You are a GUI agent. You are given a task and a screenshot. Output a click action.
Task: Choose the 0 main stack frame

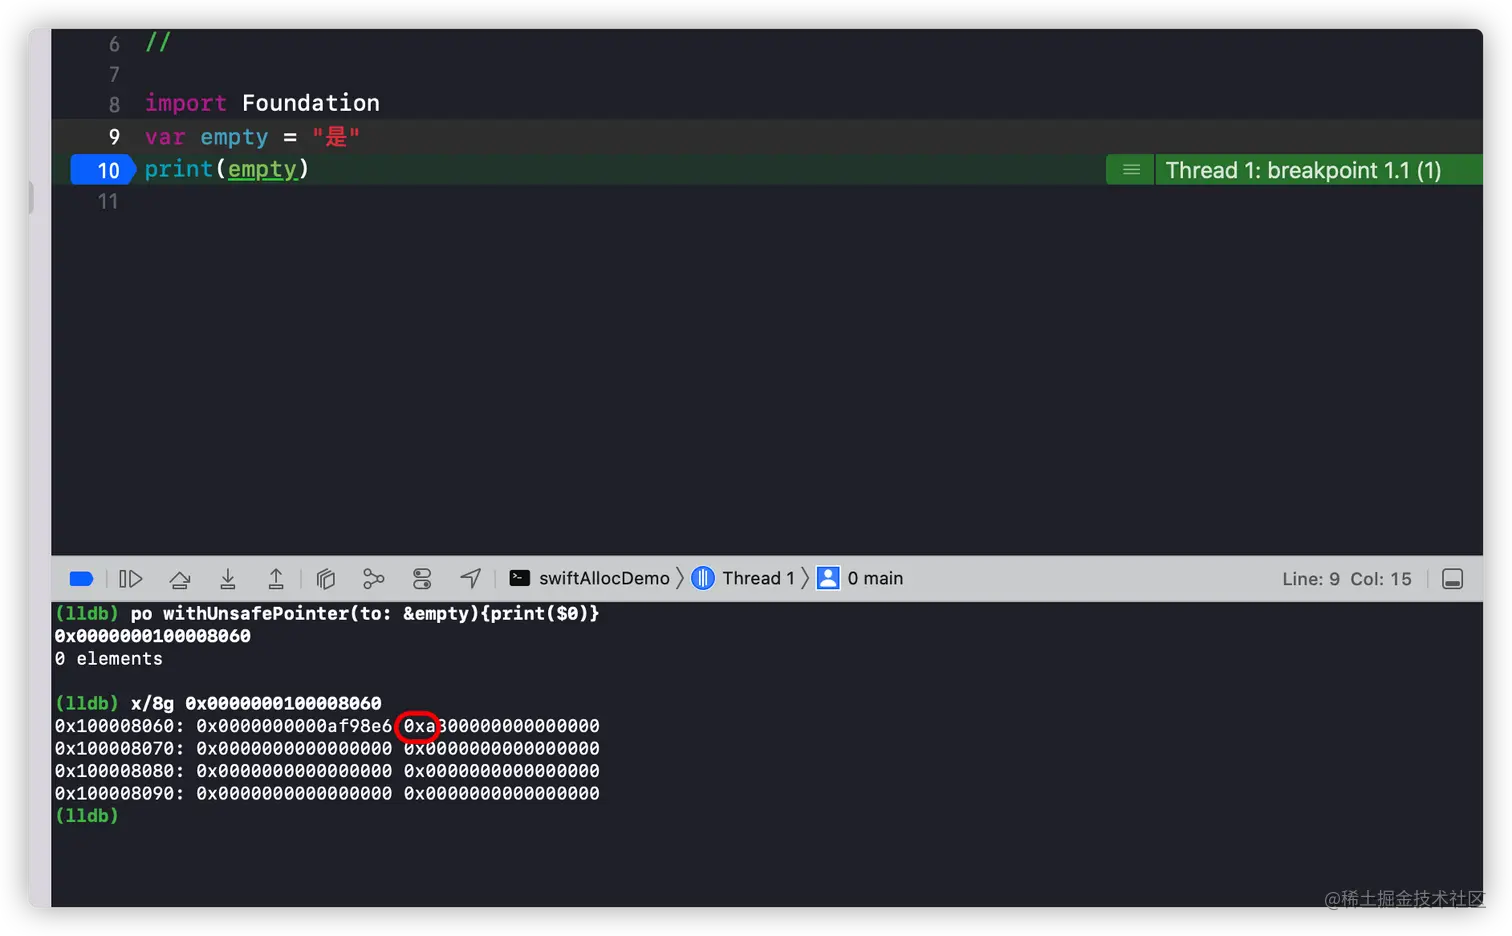861,578
